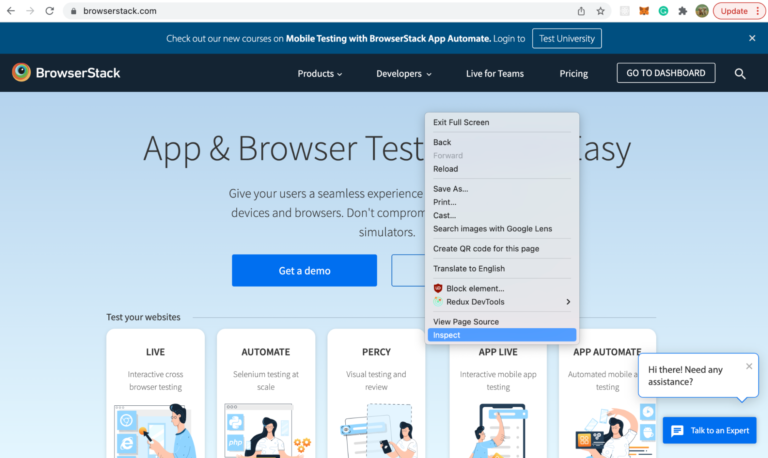
Task: Expand the Developers dropdown menu
Action: [x=404, y=73]
